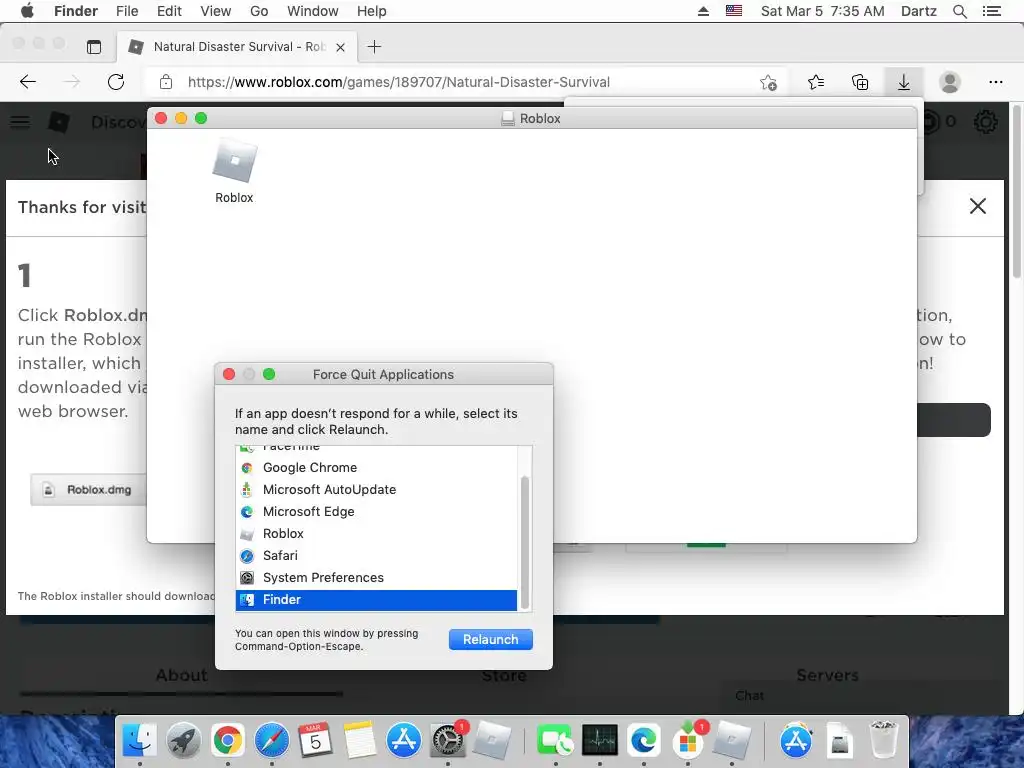Open Edge Settings and more menu
The width and height of the screenshot is (1024, 768).
click(x=995, y=82)
